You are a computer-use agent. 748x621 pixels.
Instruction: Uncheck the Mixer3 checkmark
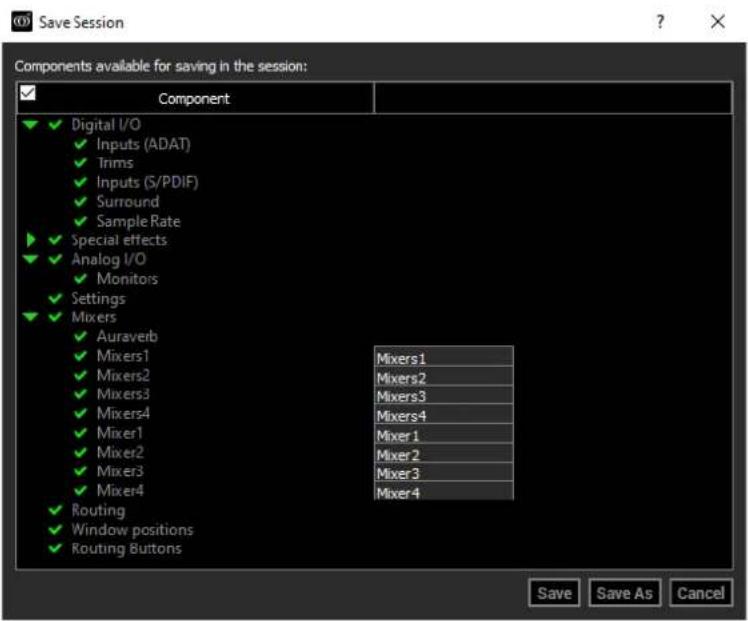(81, 471)
